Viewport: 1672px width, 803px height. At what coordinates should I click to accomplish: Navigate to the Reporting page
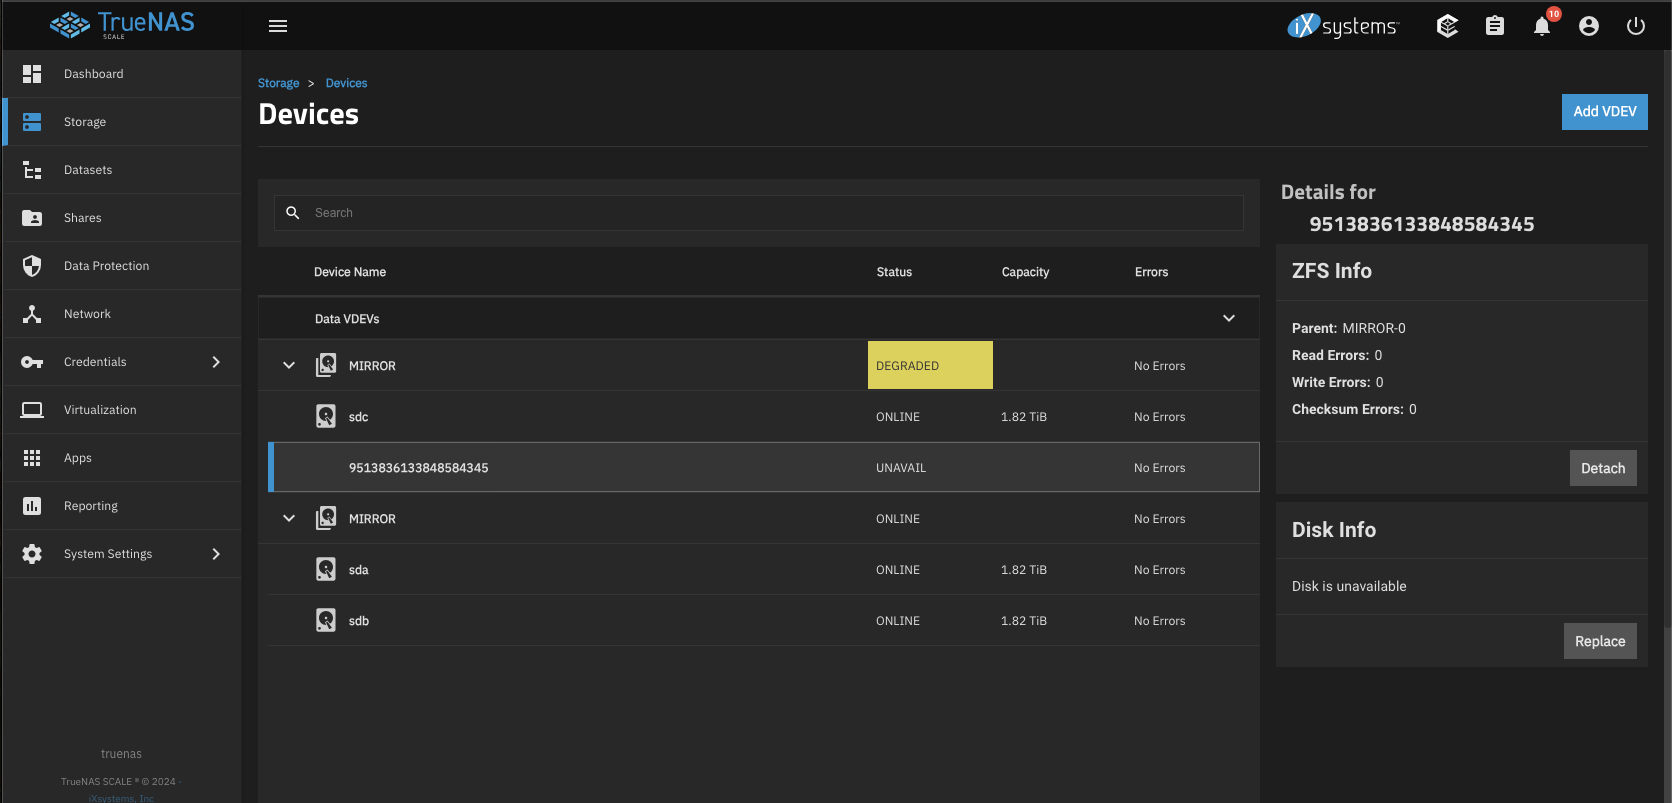(90, 506)
